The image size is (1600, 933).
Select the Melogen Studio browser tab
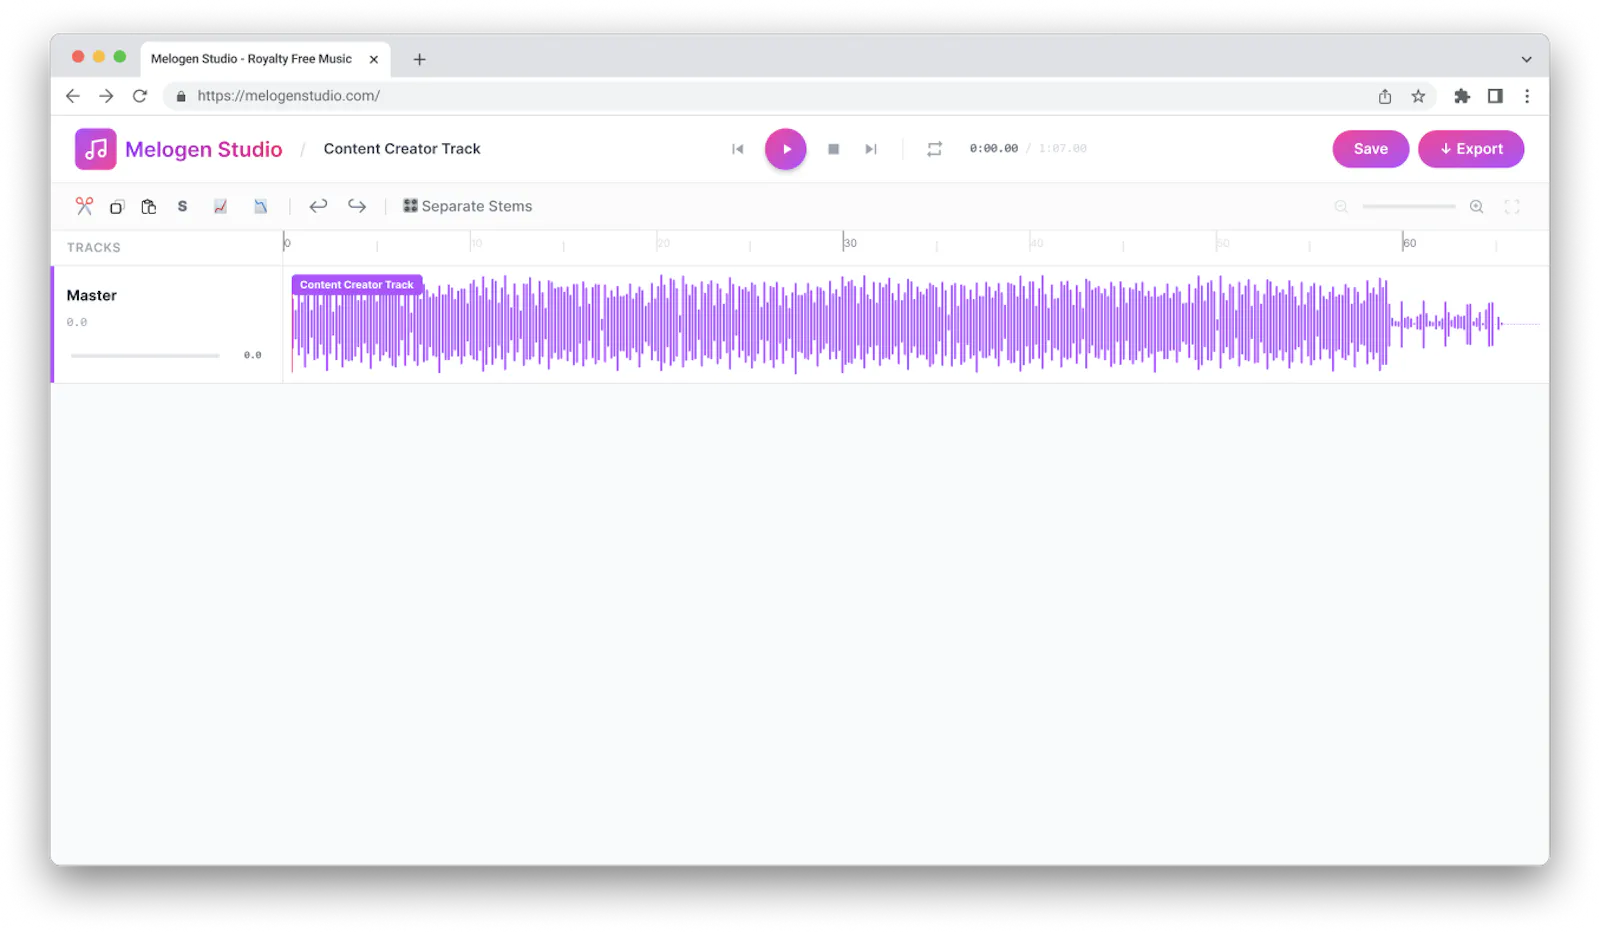click(x=265, y=59)
